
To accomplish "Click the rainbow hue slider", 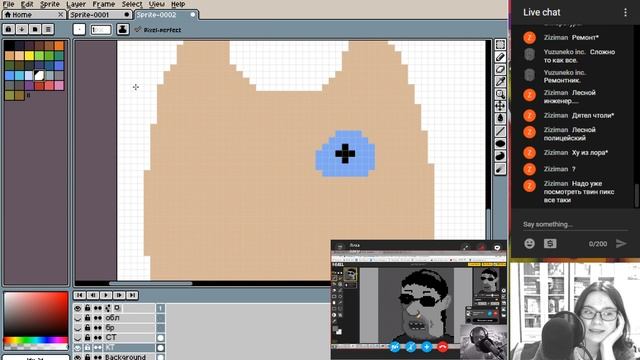I will coord(36,340).
